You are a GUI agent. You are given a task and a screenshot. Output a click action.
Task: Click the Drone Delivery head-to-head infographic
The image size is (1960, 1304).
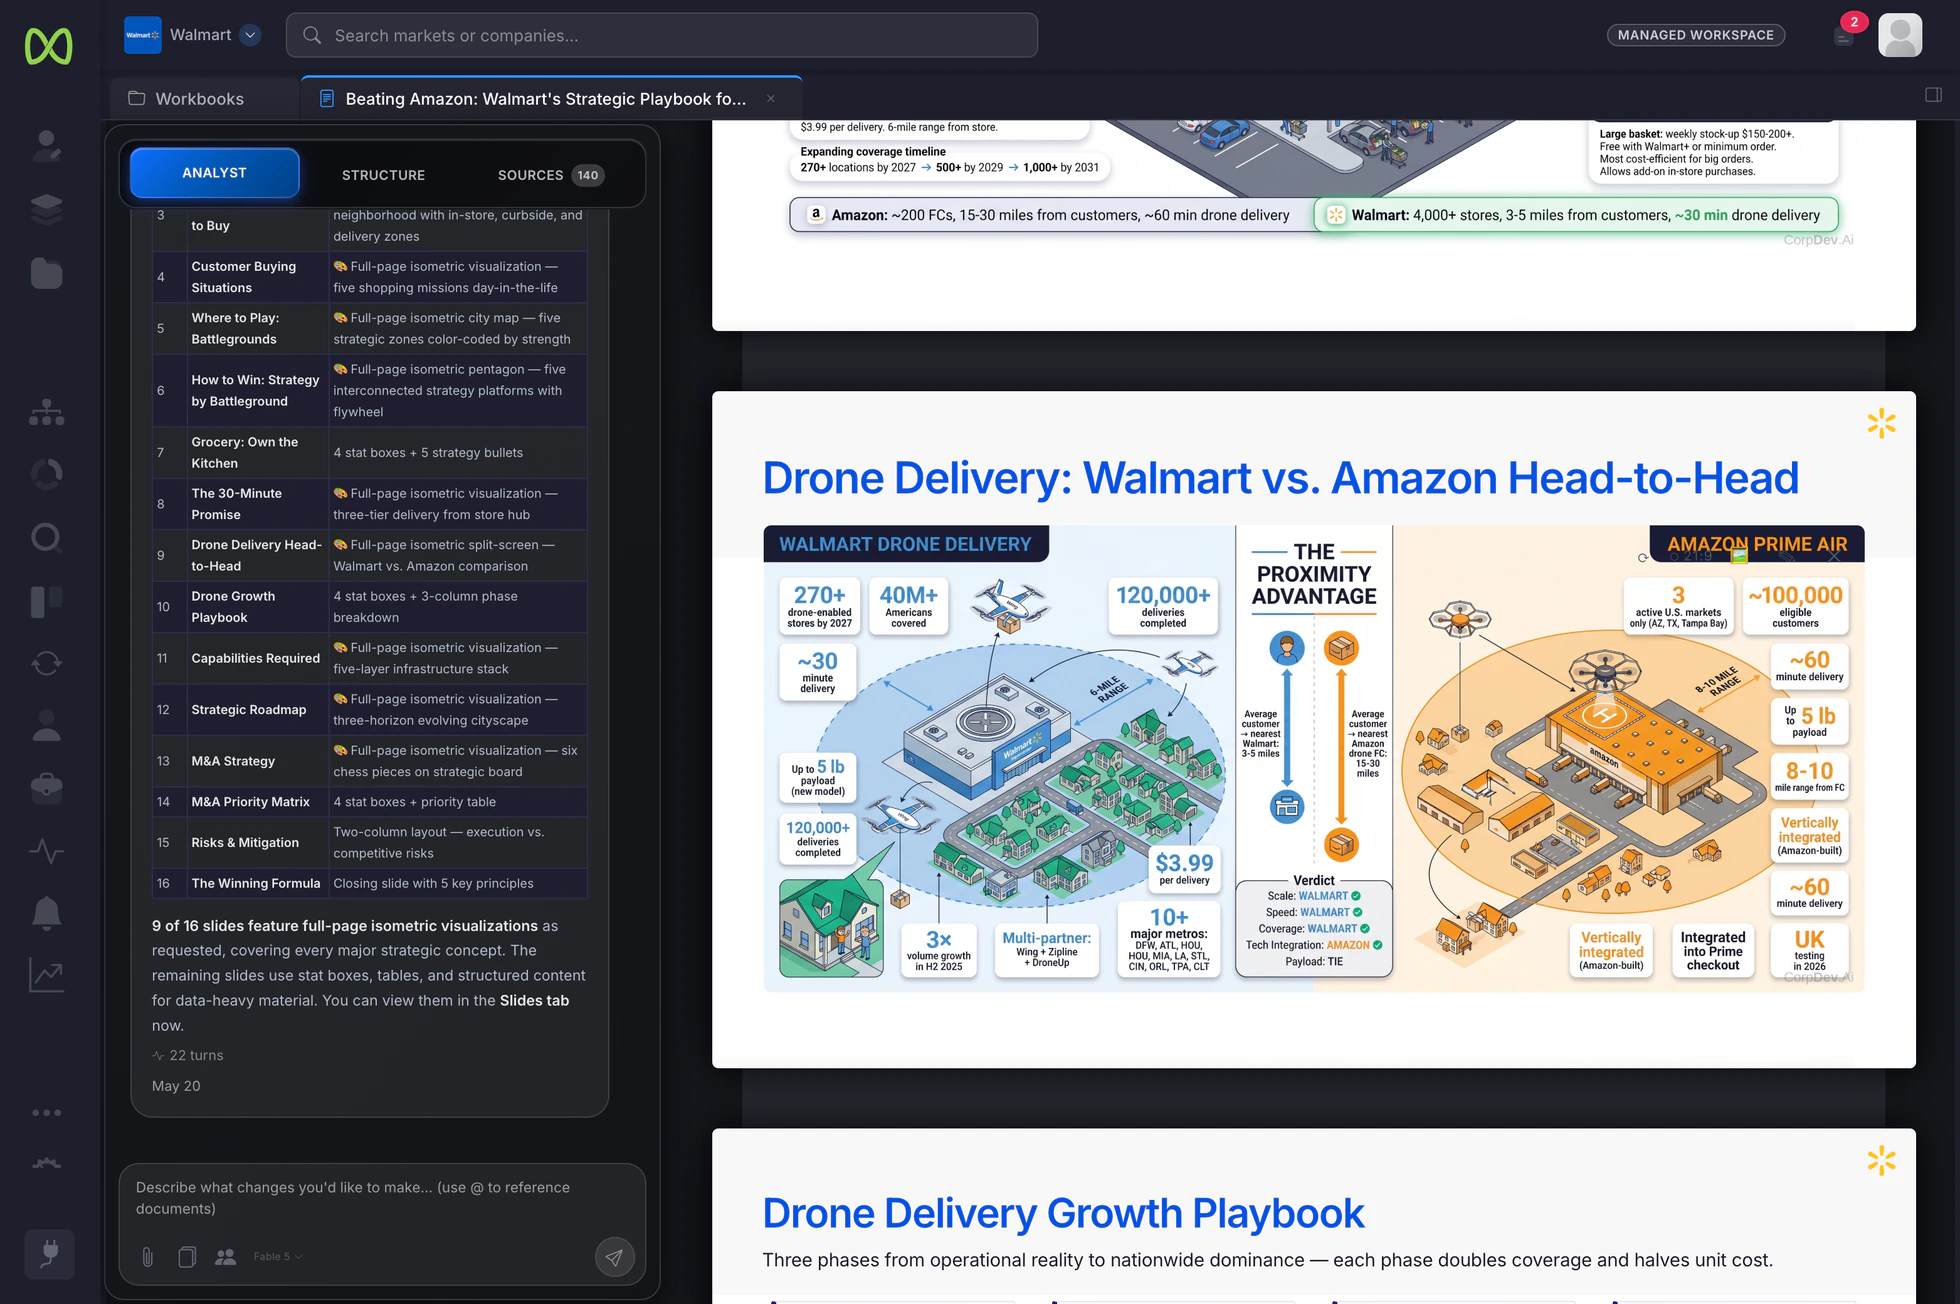coord(1313,758)
